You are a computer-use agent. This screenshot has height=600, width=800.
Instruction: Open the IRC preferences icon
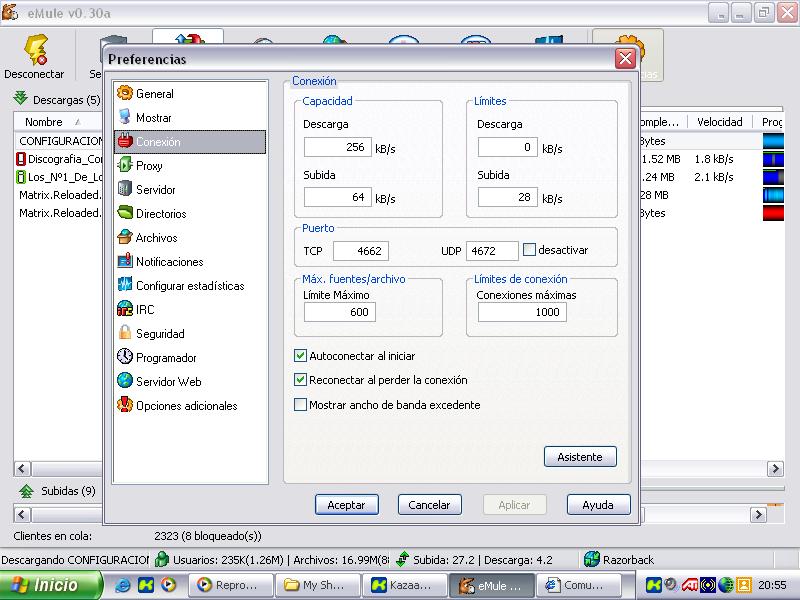(x=125, y=310)
